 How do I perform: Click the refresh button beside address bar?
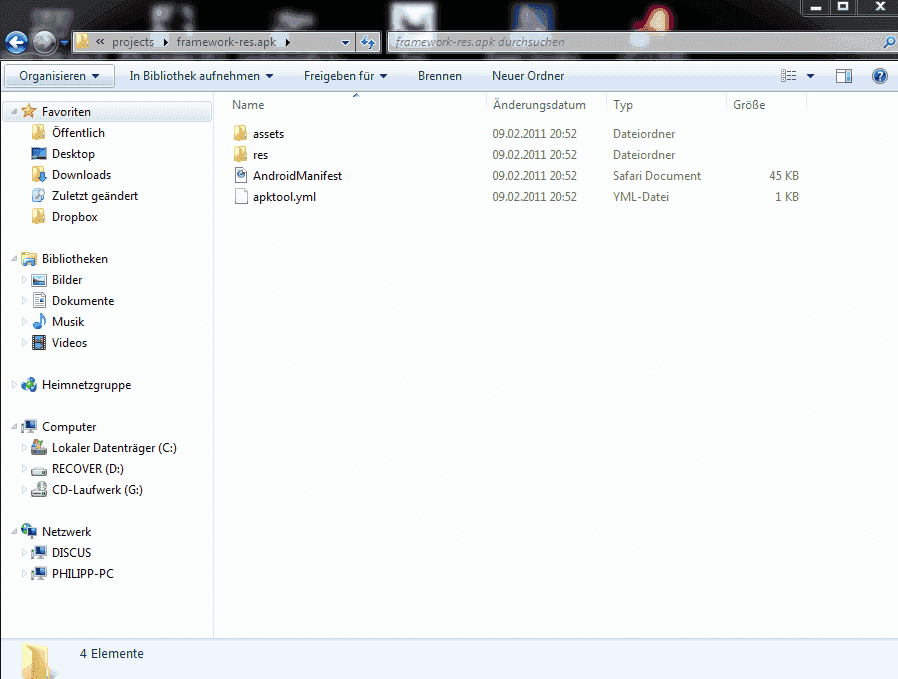[368, 42]
